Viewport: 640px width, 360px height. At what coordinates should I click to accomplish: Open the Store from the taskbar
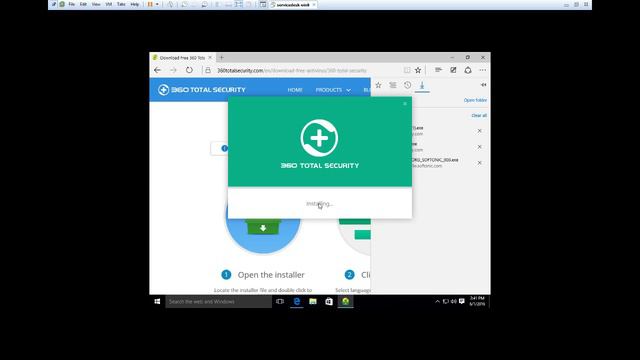click(329, 302)
